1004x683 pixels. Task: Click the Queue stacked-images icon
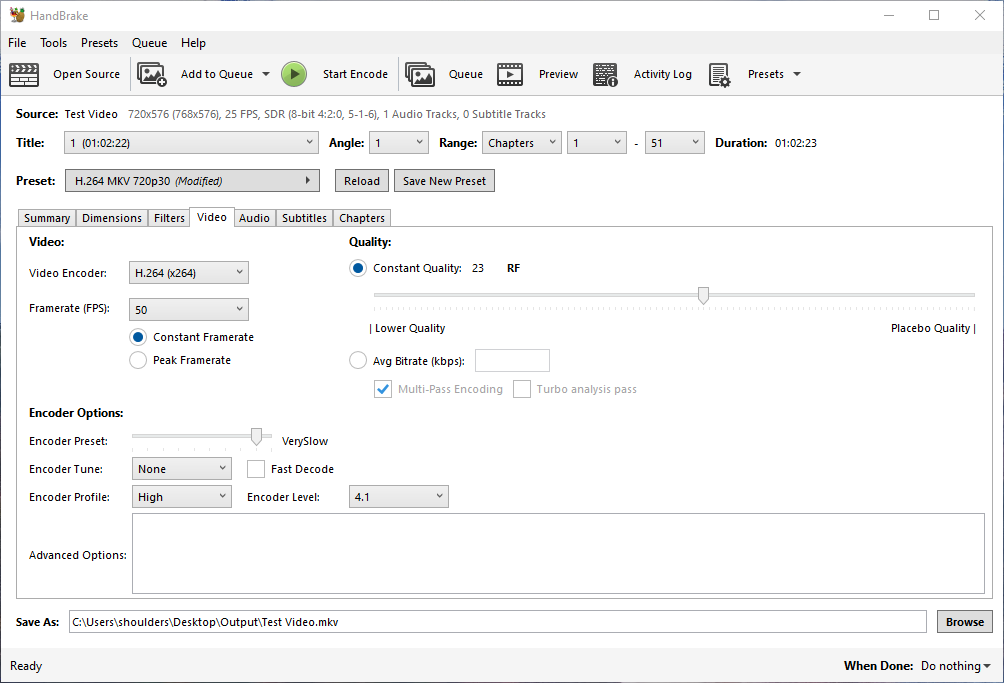(420, 74)
